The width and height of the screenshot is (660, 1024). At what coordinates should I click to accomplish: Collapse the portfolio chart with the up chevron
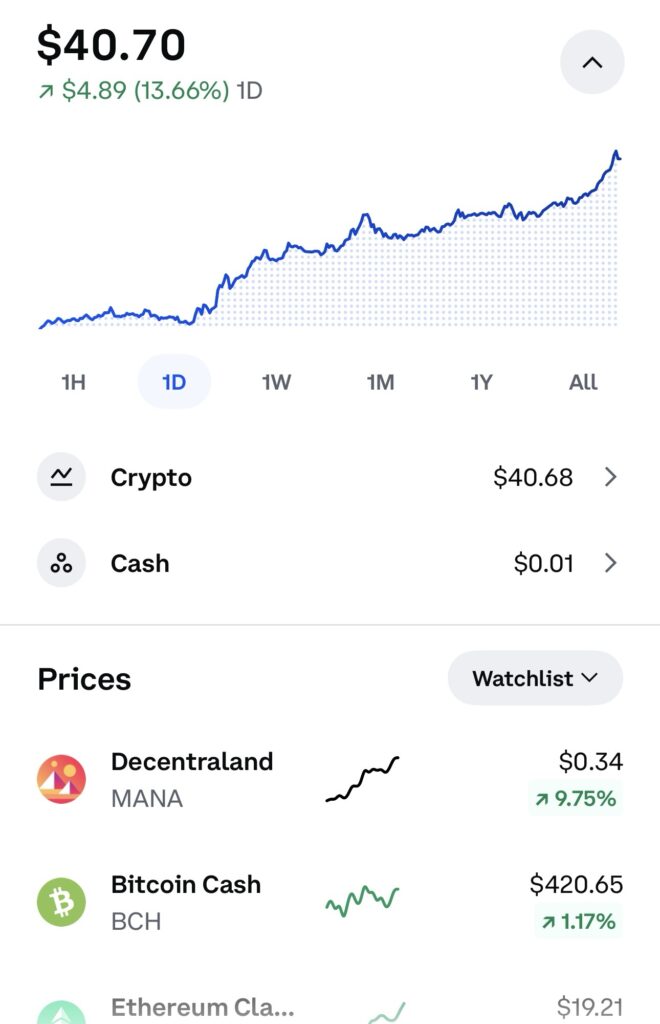[592, 63]
